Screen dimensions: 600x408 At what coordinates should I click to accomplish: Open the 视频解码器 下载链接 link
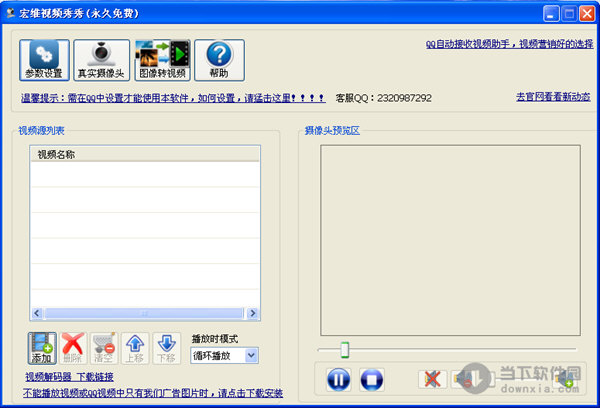click(69, 377)
